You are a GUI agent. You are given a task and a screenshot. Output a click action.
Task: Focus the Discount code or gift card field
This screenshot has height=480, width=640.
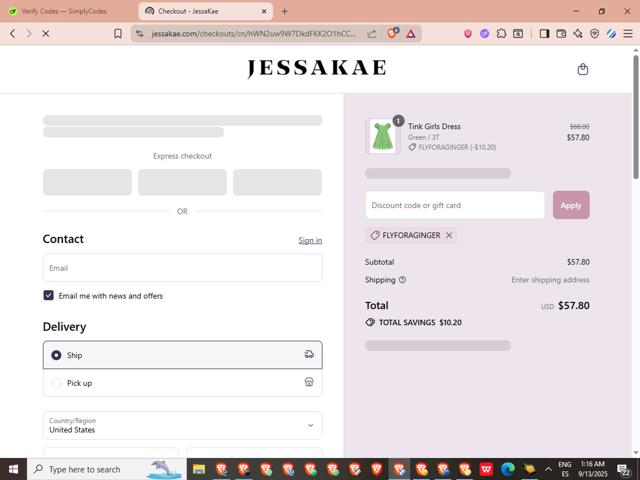(455, 205)
